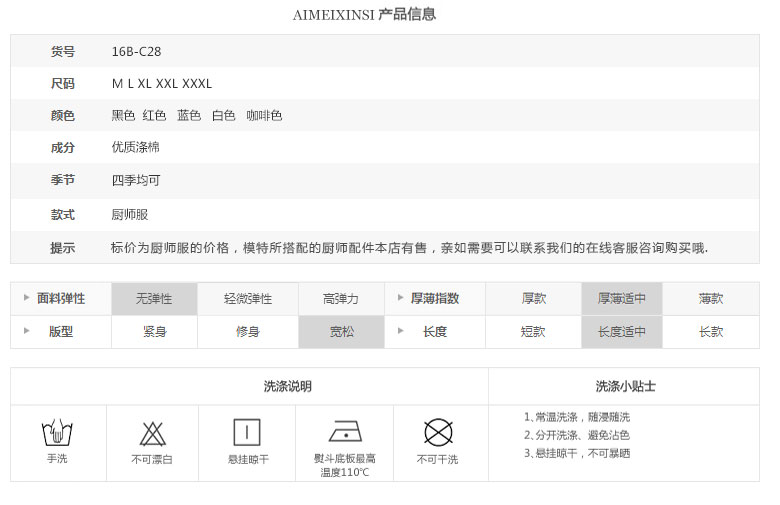
Task: Click the do-not-bleach (不可漂白) triangle icon
Action: click(152, 433)
